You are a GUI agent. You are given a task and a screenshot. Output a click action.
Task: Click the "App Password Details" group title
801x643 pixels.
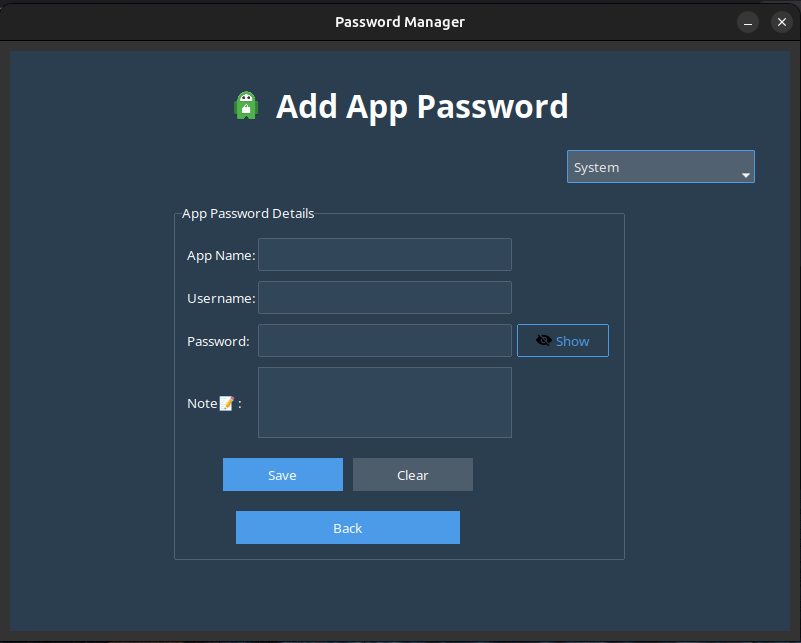248,213
